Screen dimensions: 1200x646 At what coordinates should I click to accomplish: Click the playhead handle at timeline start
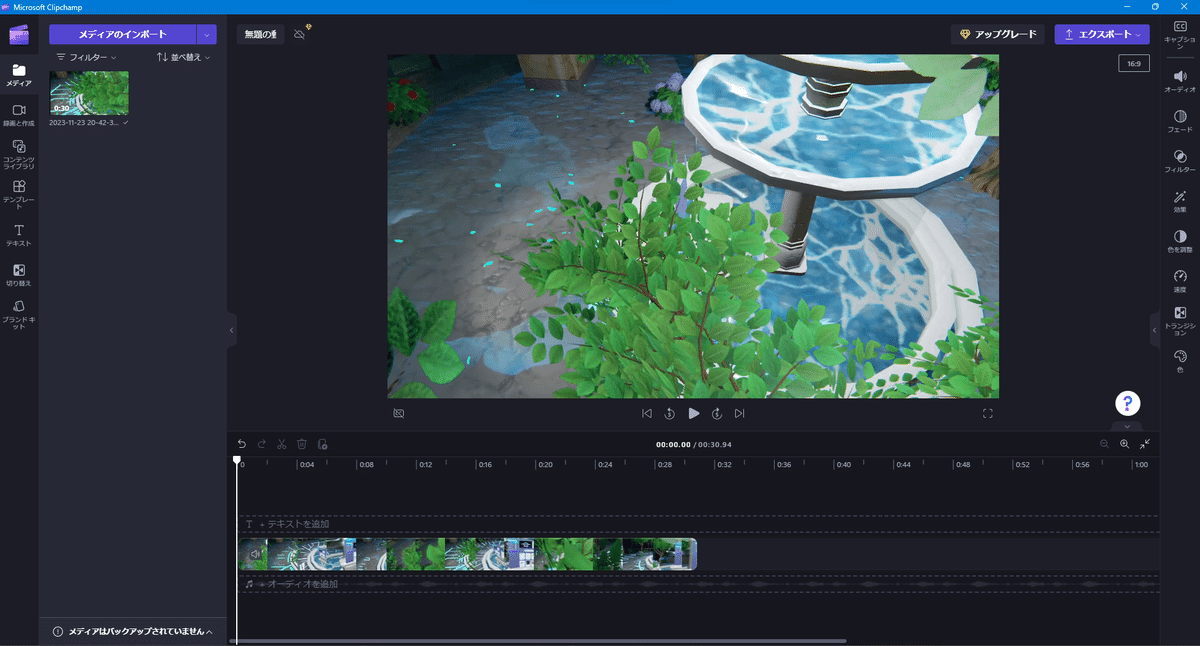point(237,460)
